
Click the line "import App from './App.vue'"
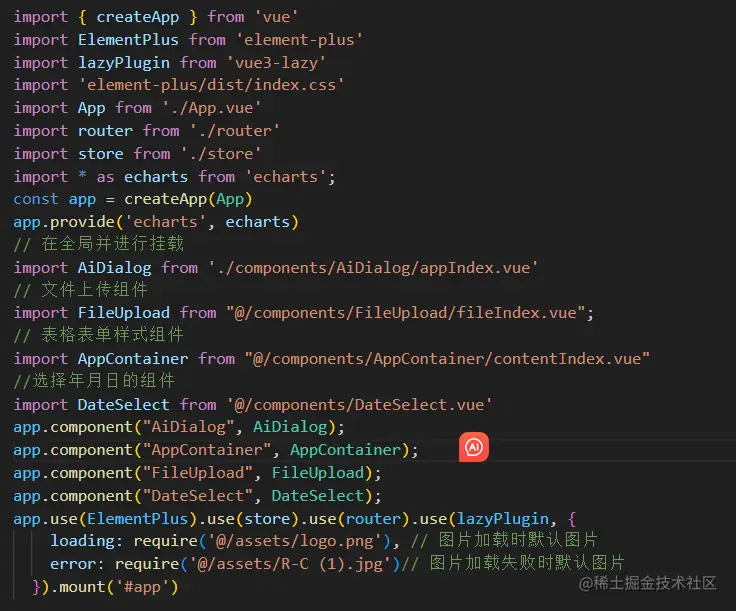click(137, 108)
